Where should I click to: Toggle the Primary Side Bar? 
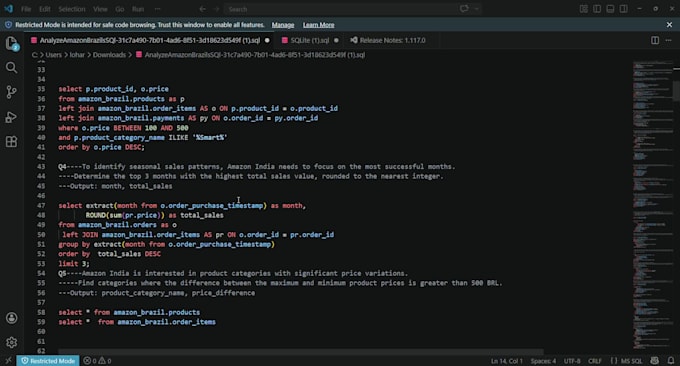pyautogui.click(x=597, y=9)
